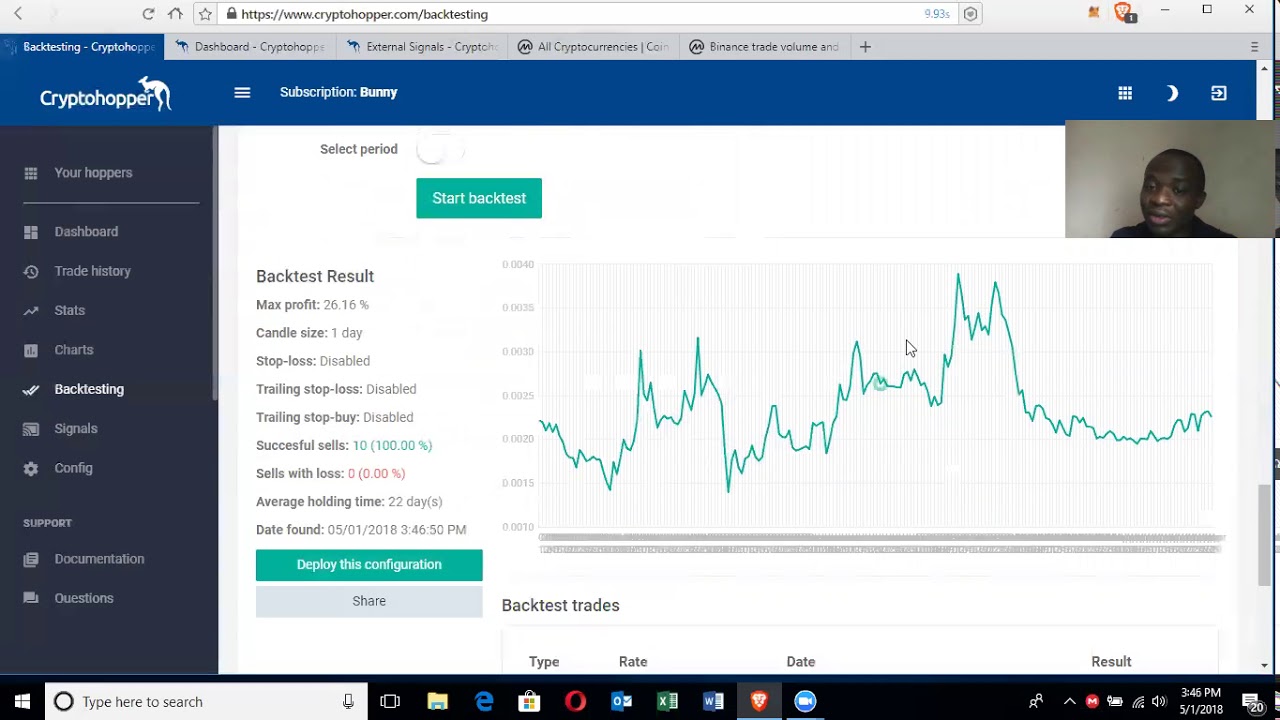Open the hamburger menu next to Subscription
This screenshot has width=1280, height=720.
242,92
